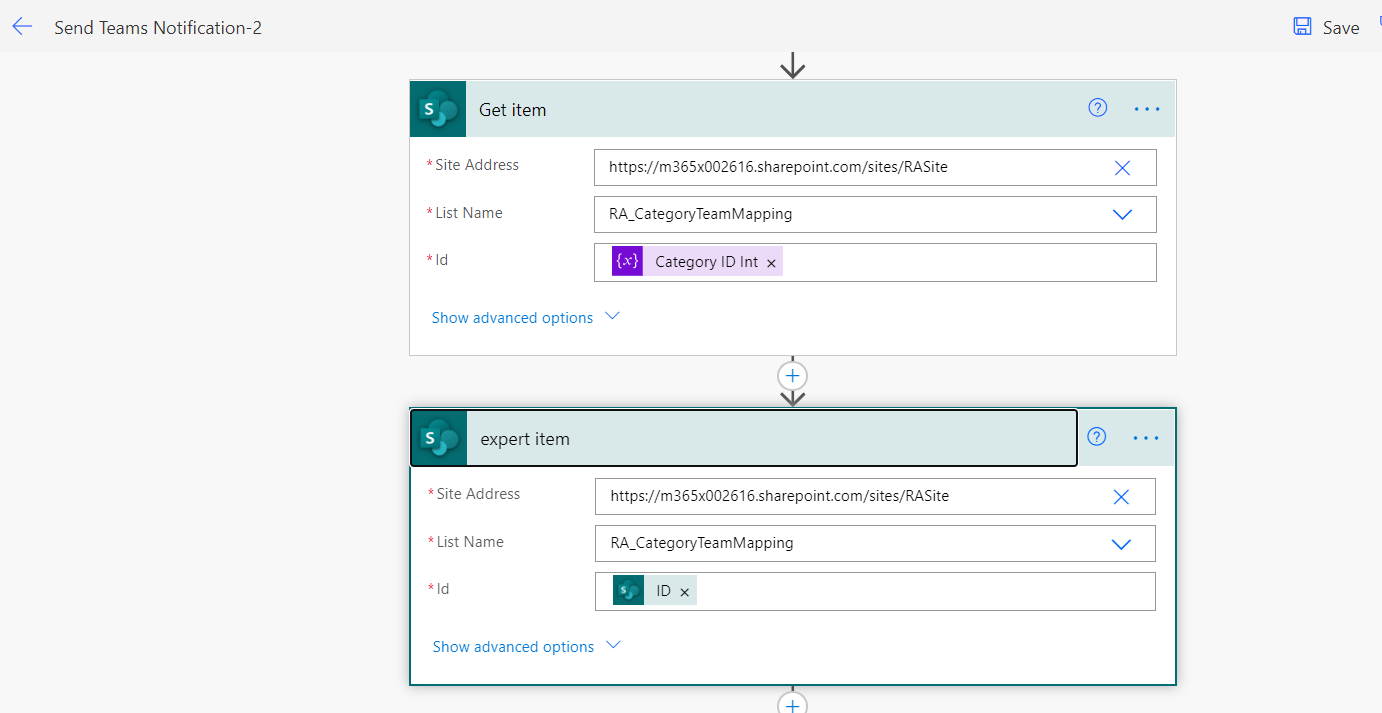This screenshot has width=1382, height=713.
Task: Open the expert item action's ellipsis menu
Action: tap(1146, 438)
